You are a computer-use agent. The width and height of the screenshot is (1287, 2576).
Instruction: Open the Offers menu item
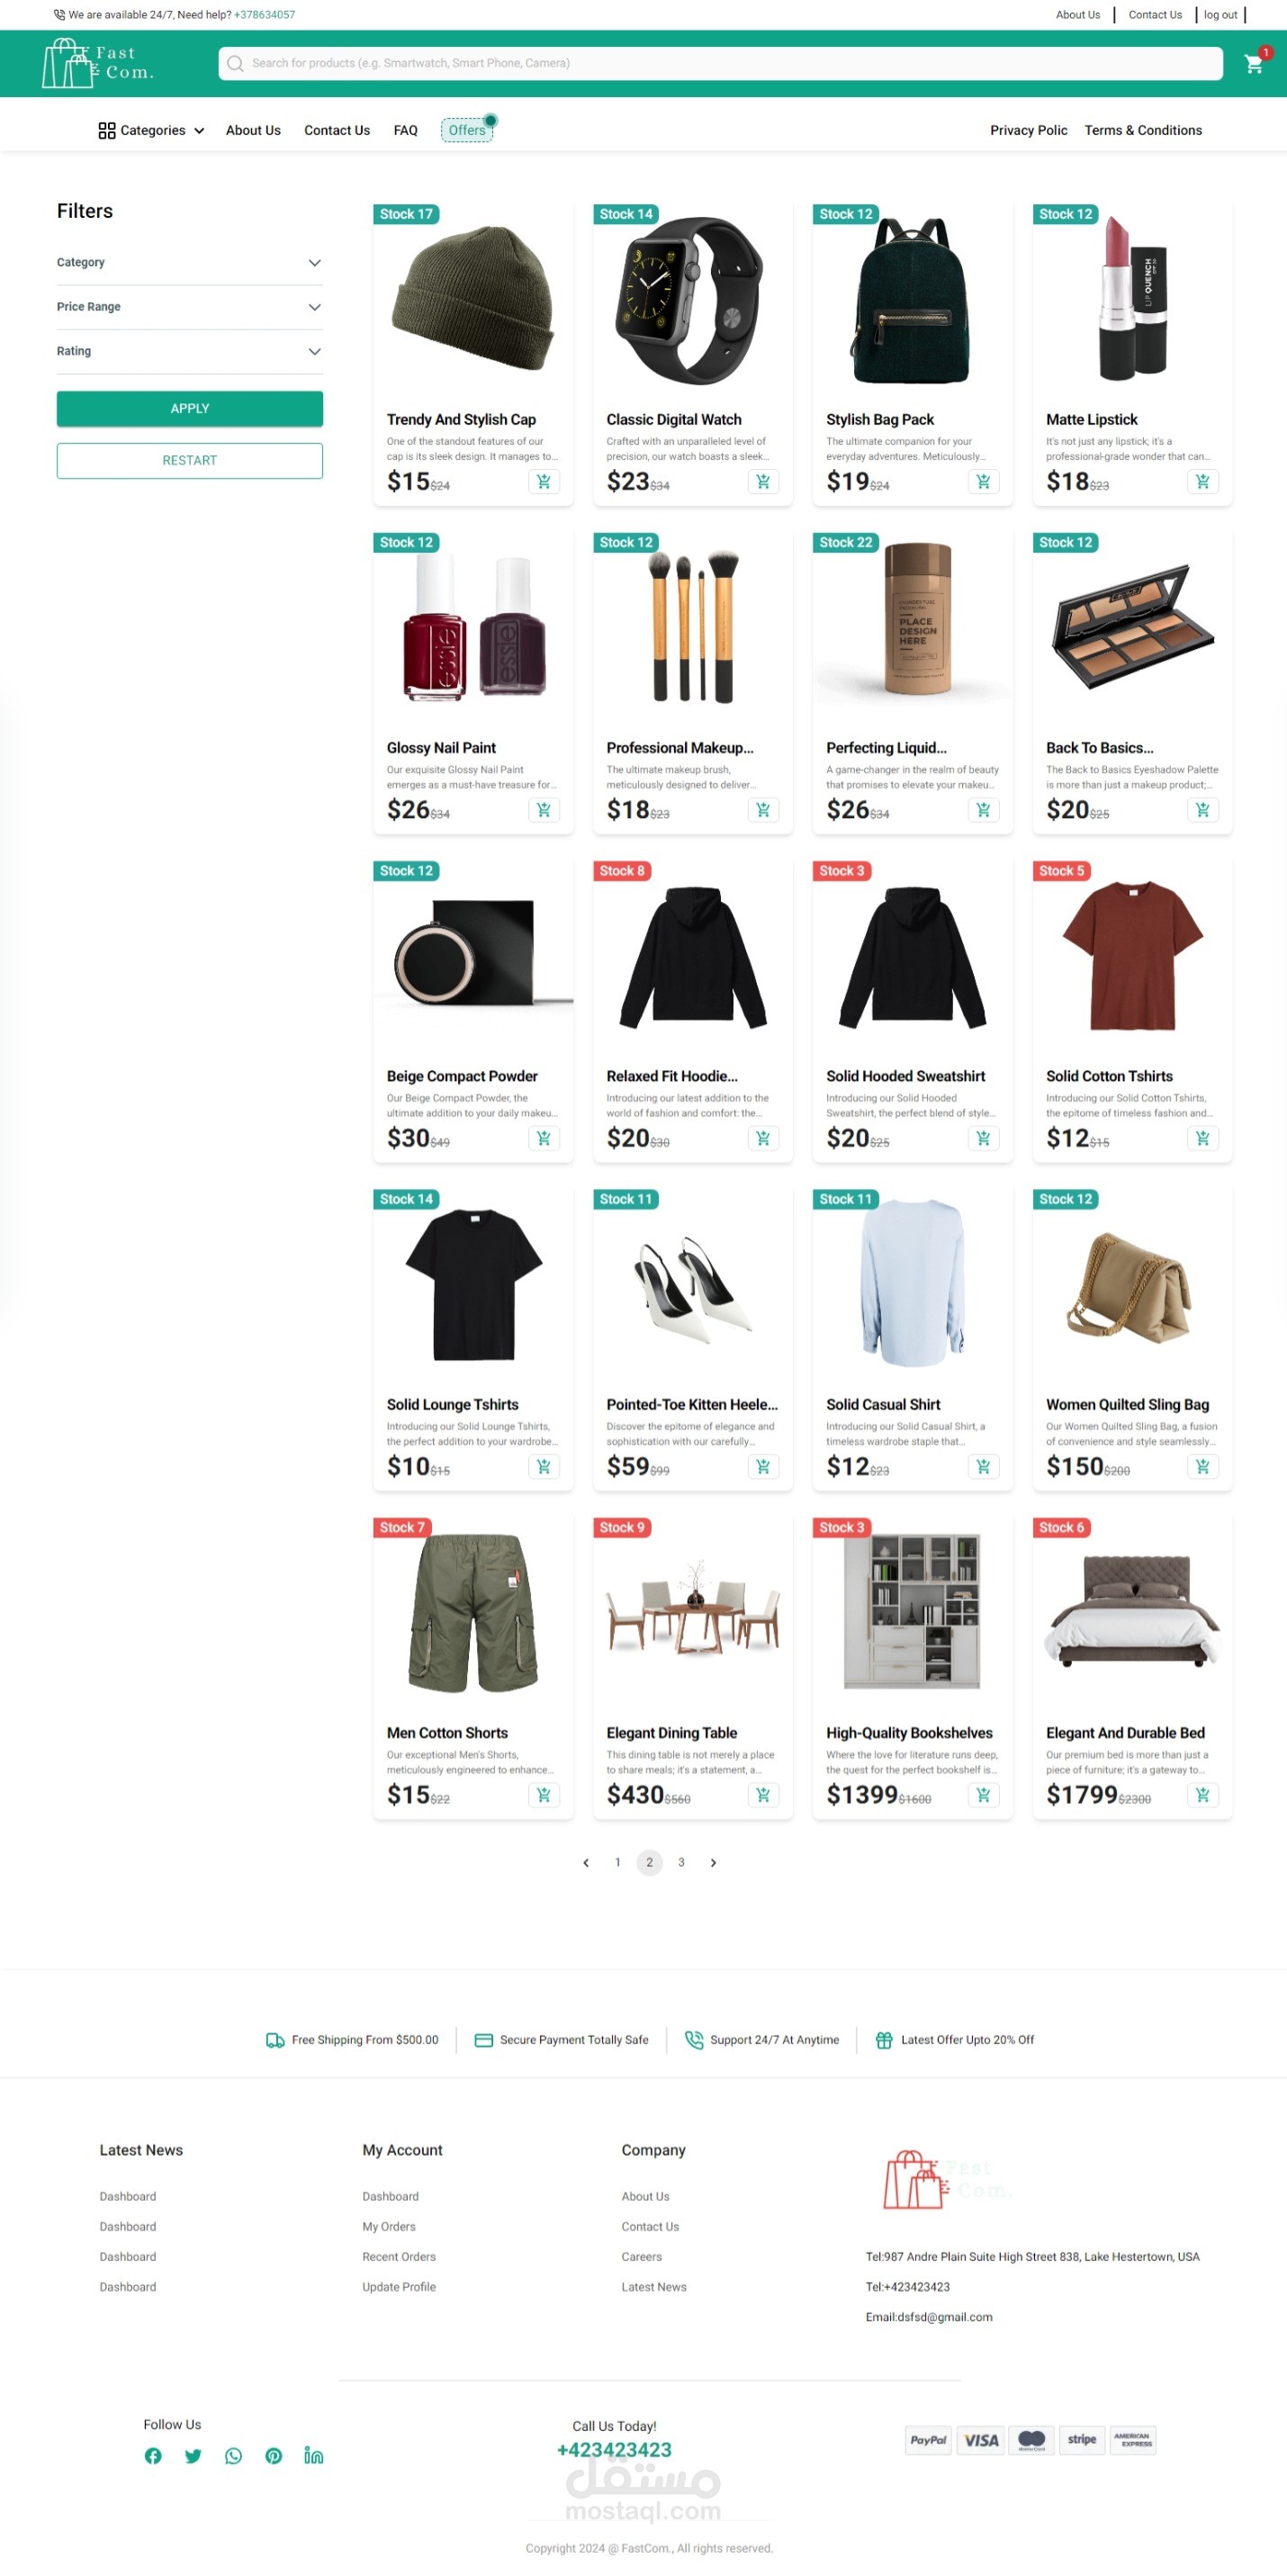(x=467, y=130)
